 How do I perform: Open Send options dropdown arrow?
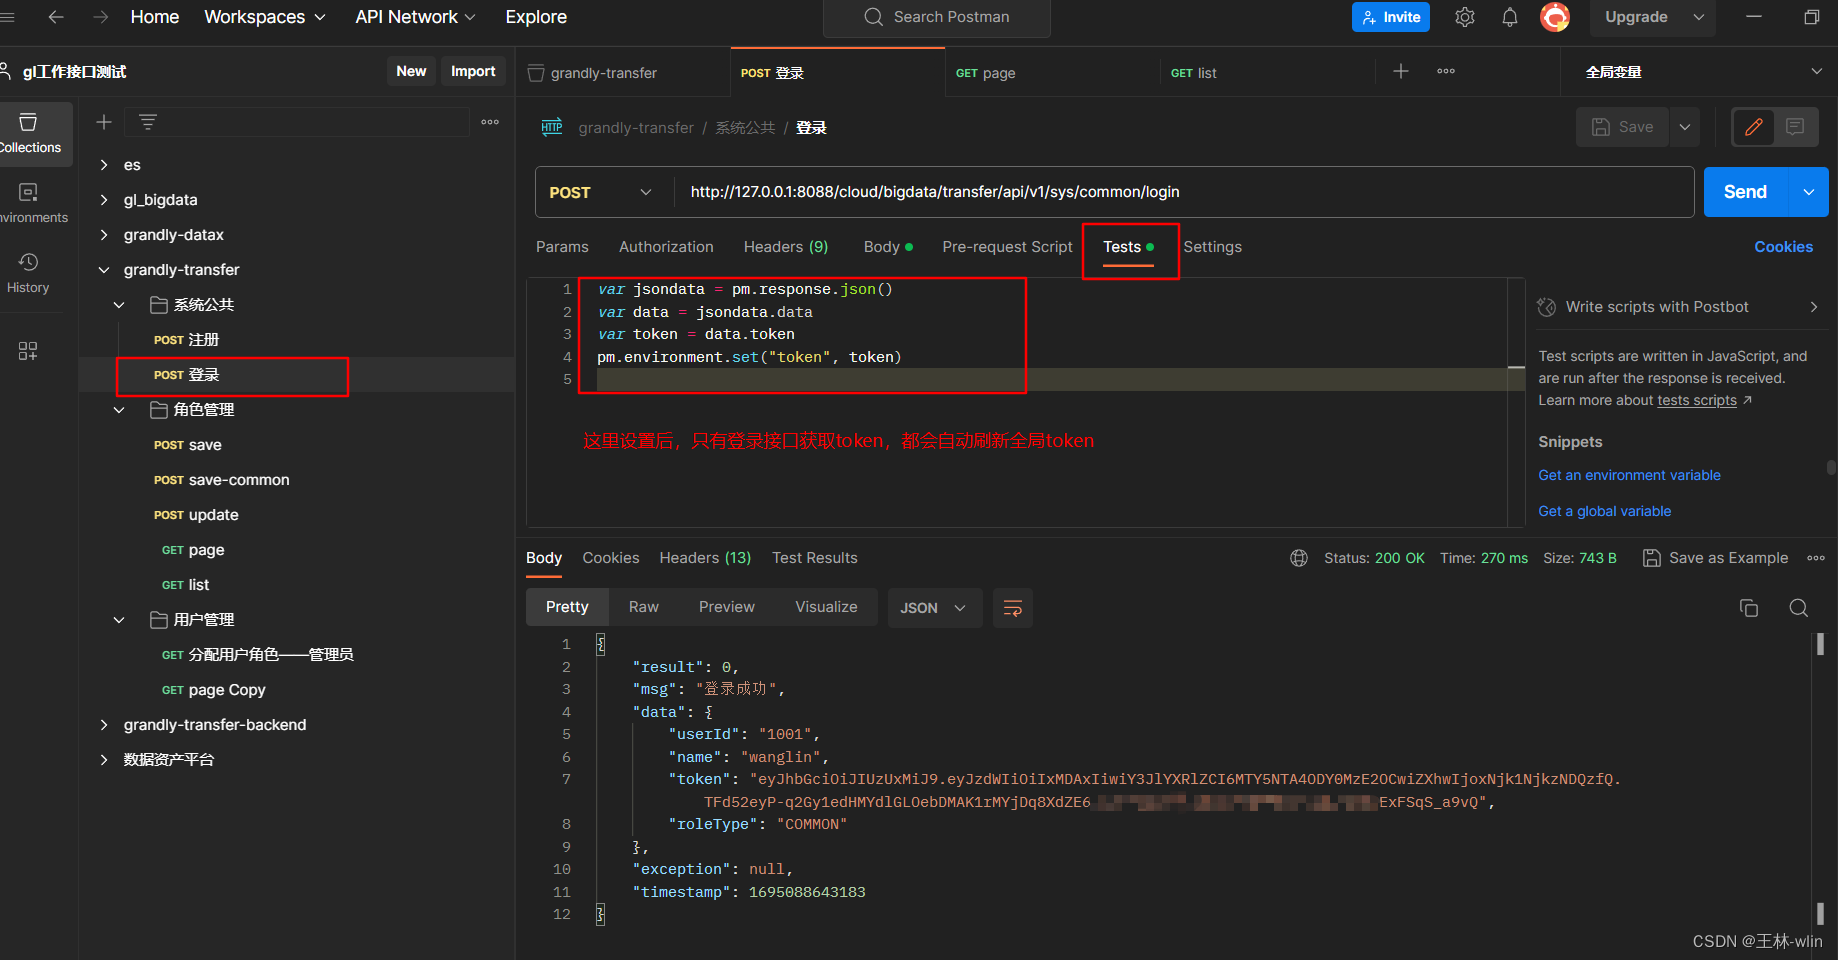pos(1808,192)
